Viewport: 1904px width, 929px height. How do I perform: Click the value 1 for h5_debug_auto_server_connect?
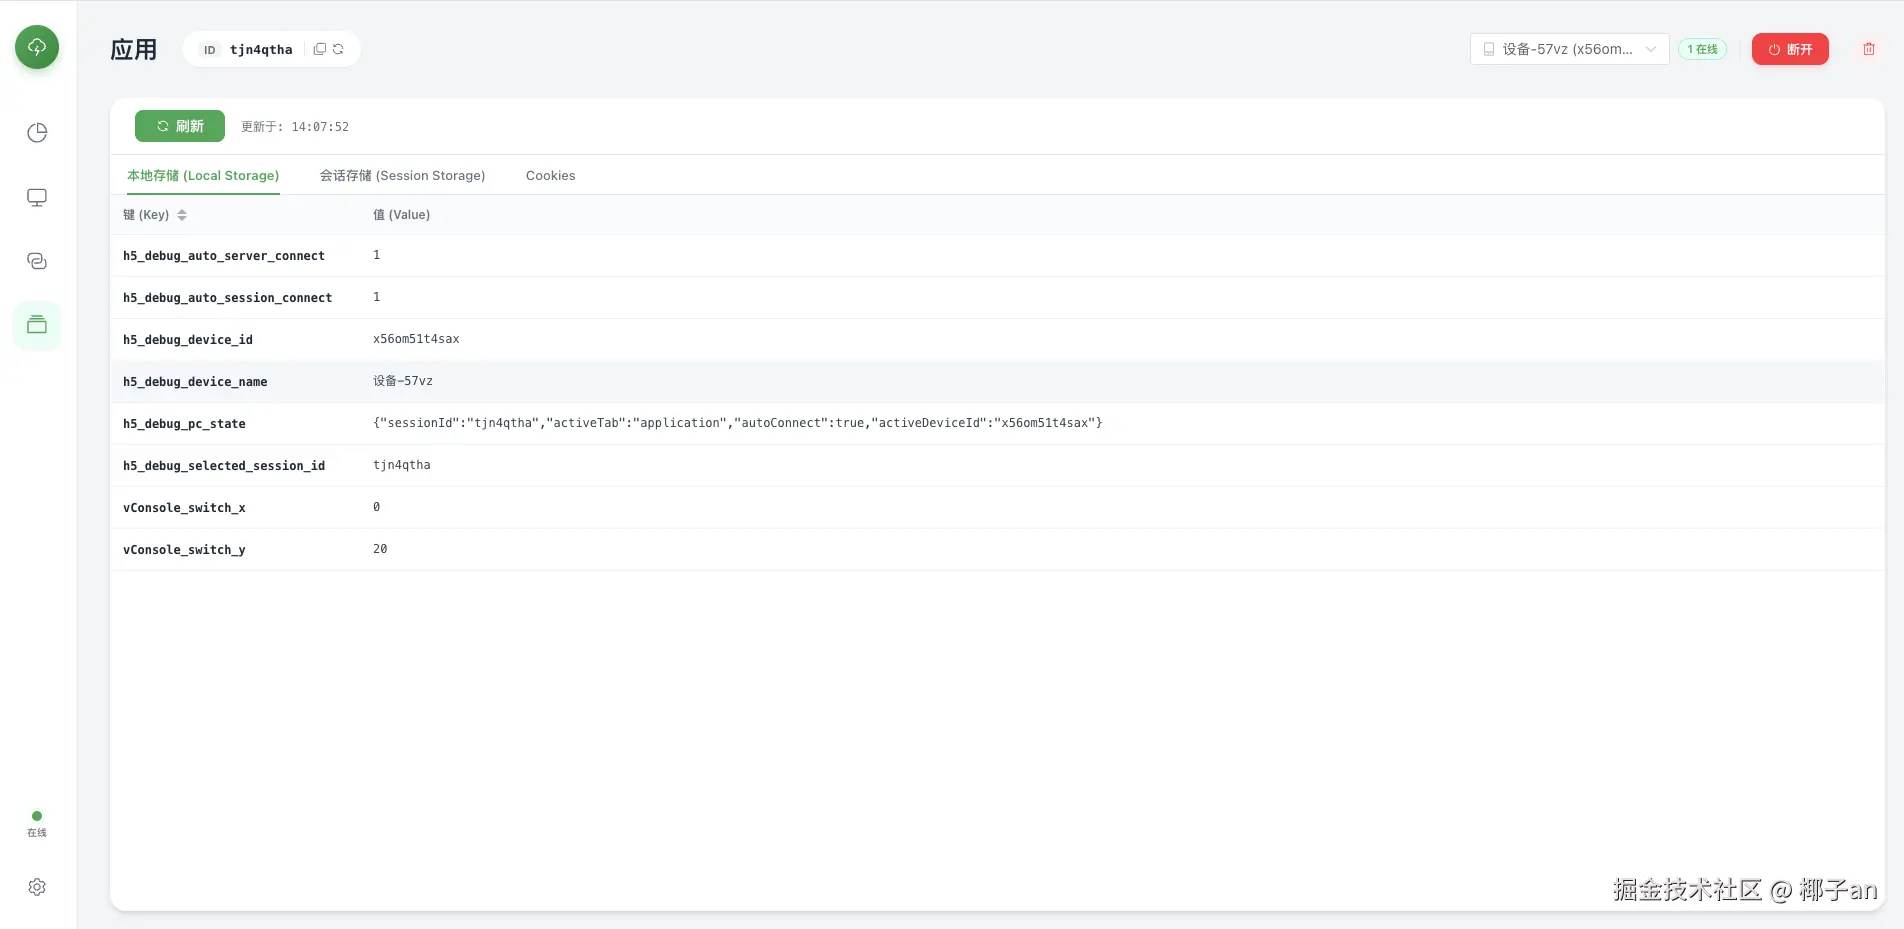tap(377, 255)
